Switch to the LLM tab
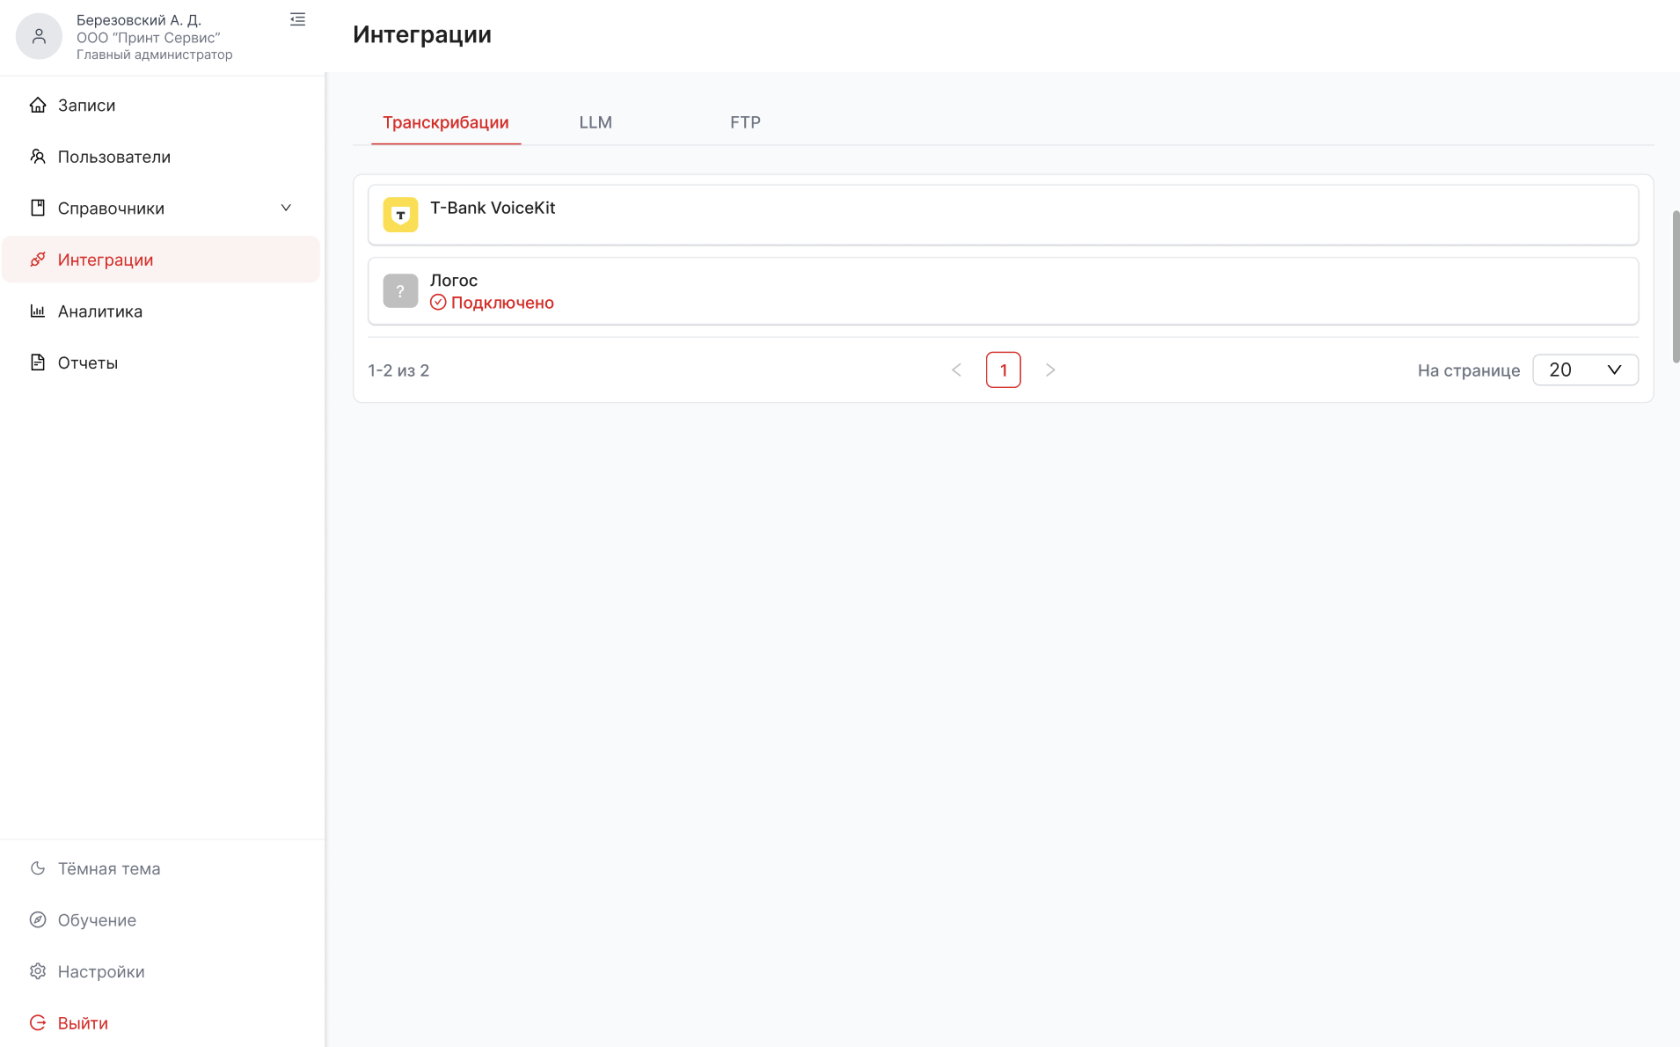1680x1047 pixels. tap(596, 123)
